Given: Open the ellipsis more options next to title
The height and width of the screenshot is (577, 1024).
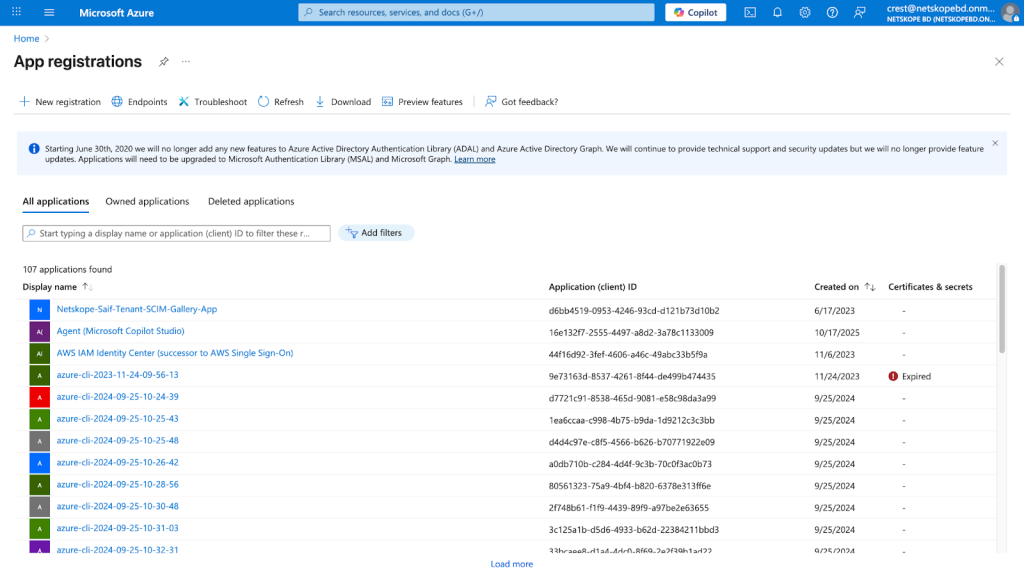Looking at the screenshot, I should click(x=186, y=61).
